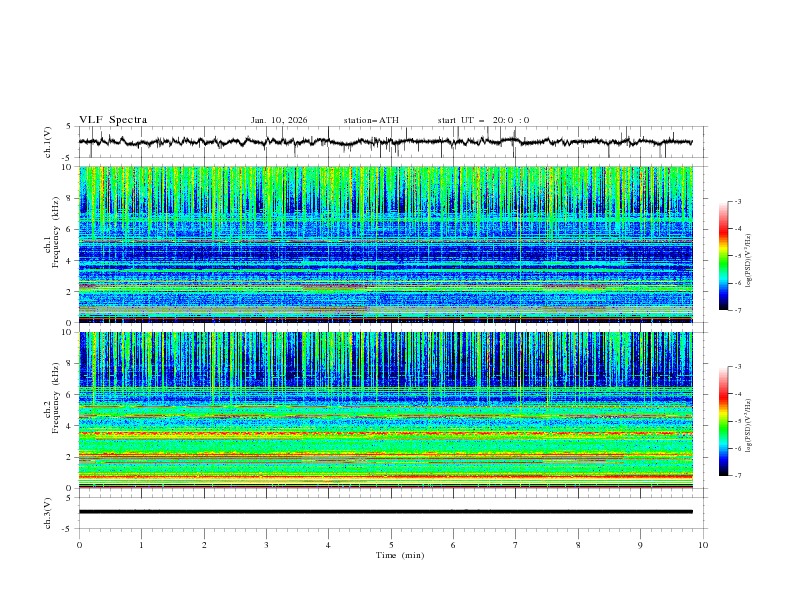Viewport: 792px width, 612px height.
Task: Click the ch.3(V) axis label
Action: coord(49,511)
